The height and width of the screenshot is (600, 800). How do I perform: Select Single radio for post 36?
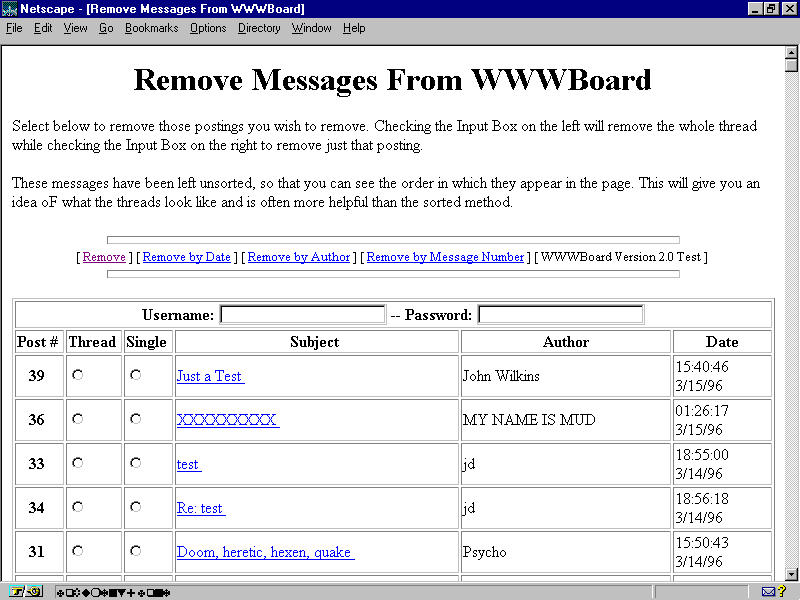[136, 419]
